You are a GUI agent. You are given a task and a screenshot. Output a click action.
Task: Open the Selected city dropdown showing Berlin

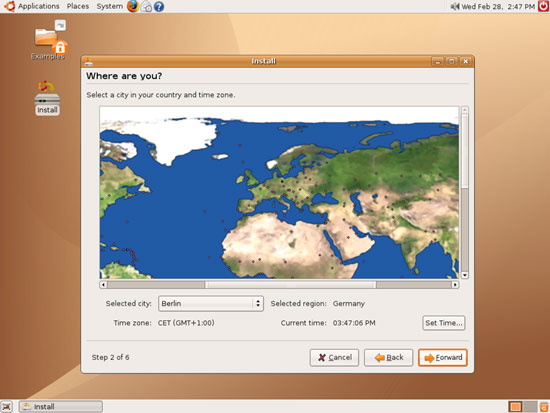click(x=211, y=304)
